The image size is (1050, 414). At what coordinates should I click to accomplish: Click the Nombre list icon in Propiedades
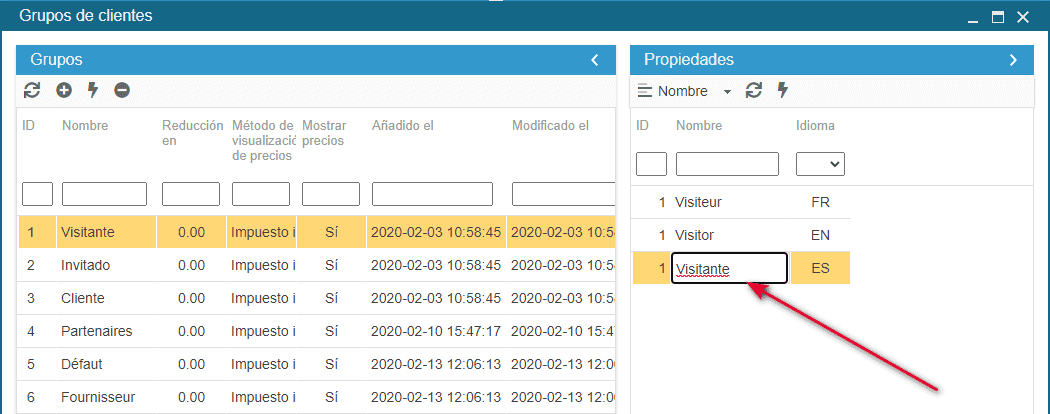[x=645, y=91]
